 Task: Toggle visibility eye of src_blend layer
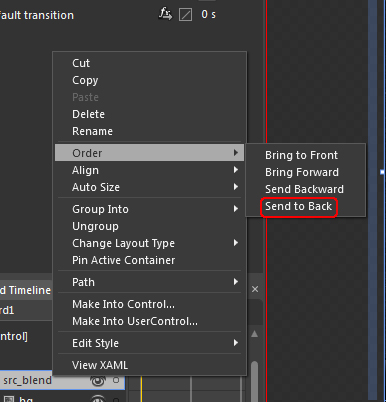click(x=98, y=381)
